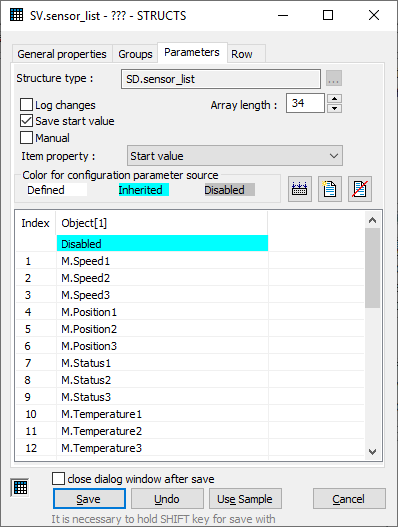Select the cyan Disabled row cell
The image size is (398, 527).
(x=162, y=243)
